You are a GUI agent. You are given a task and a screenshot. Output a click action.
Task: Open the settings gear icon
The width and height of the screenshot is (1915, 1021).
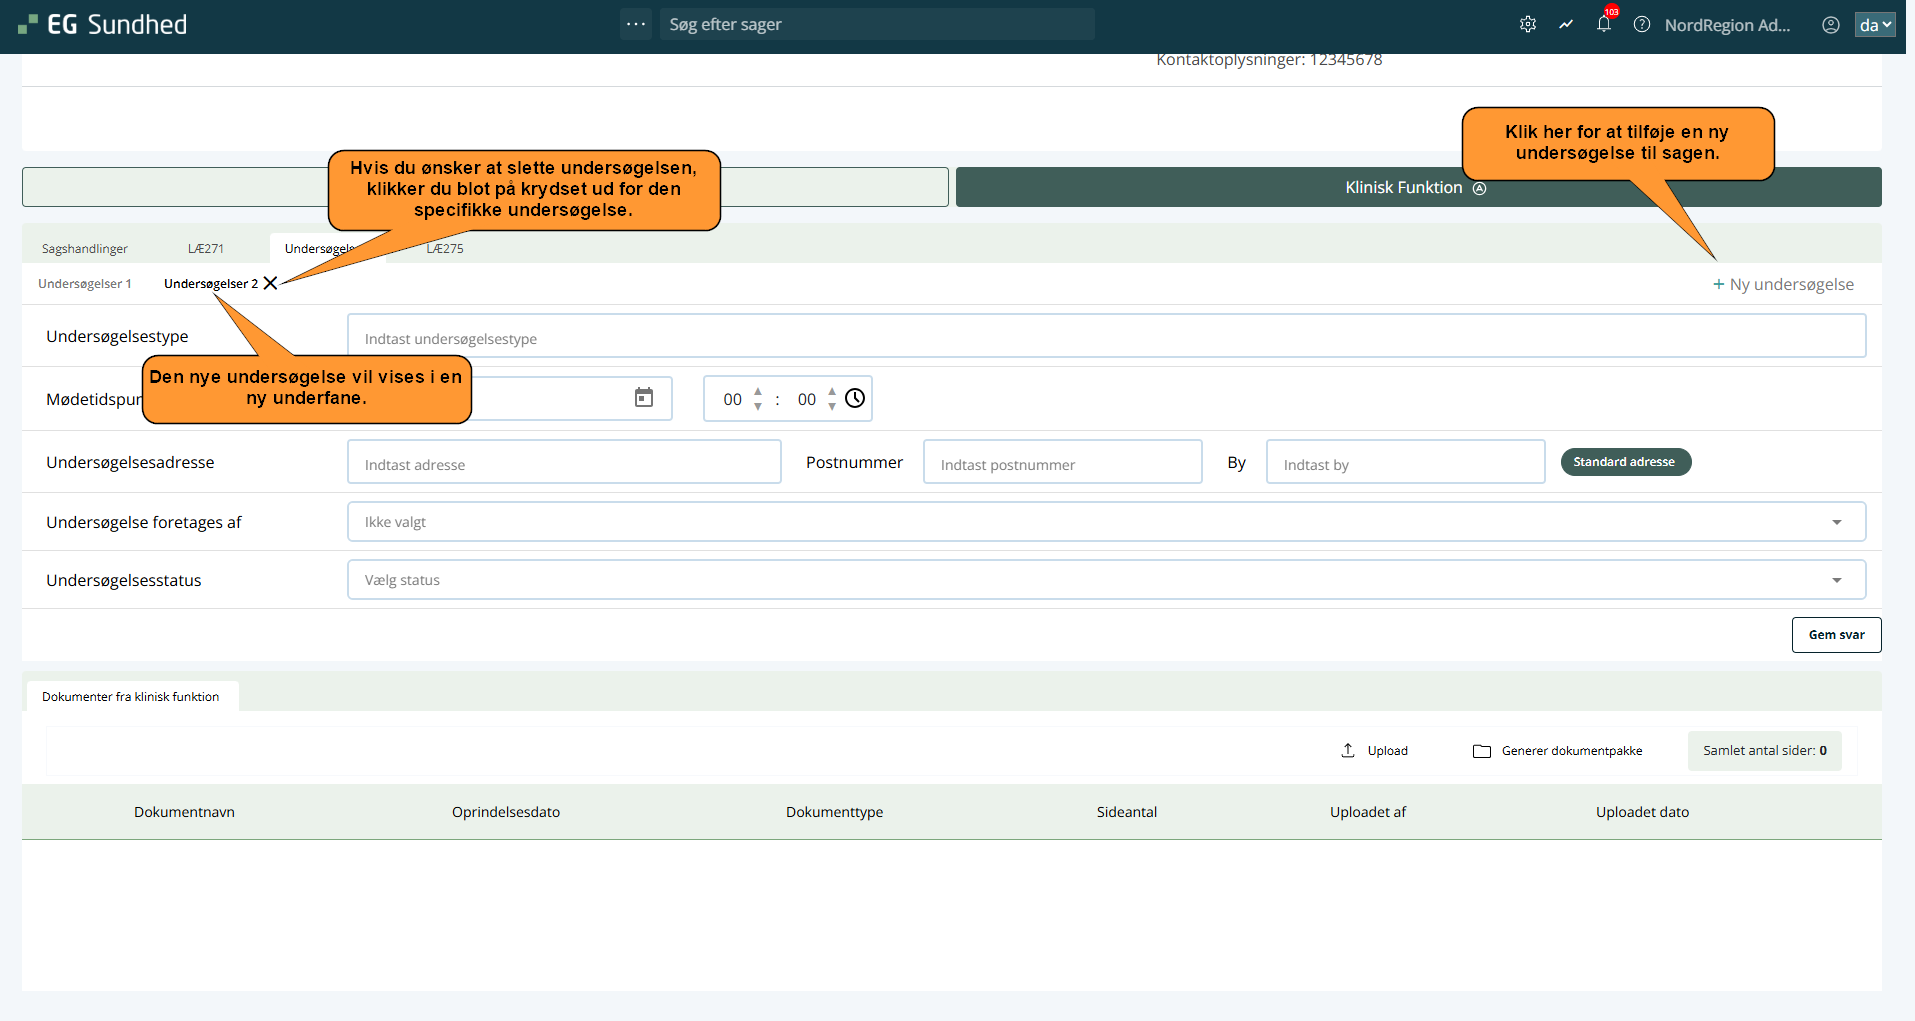coord(1527,25)
